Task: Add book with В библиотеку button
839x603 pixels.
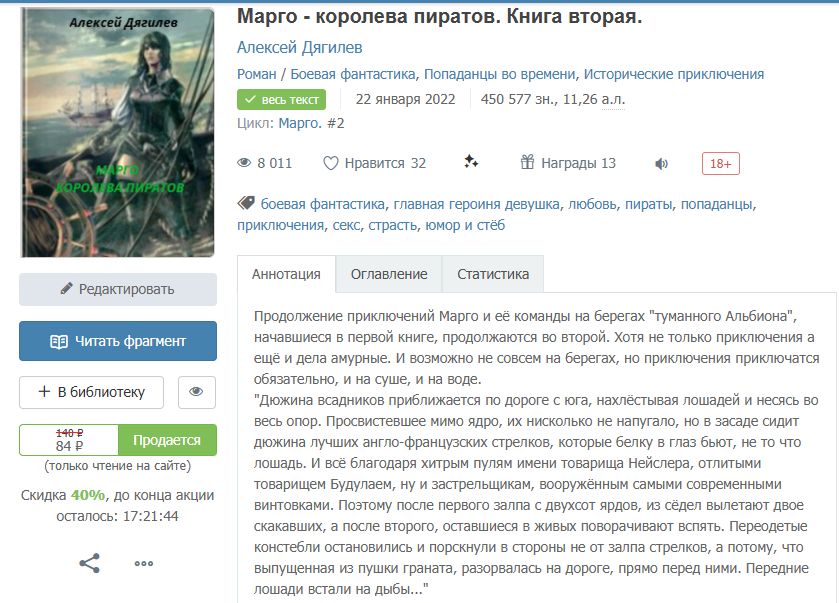Action: [x=91, y=392]
